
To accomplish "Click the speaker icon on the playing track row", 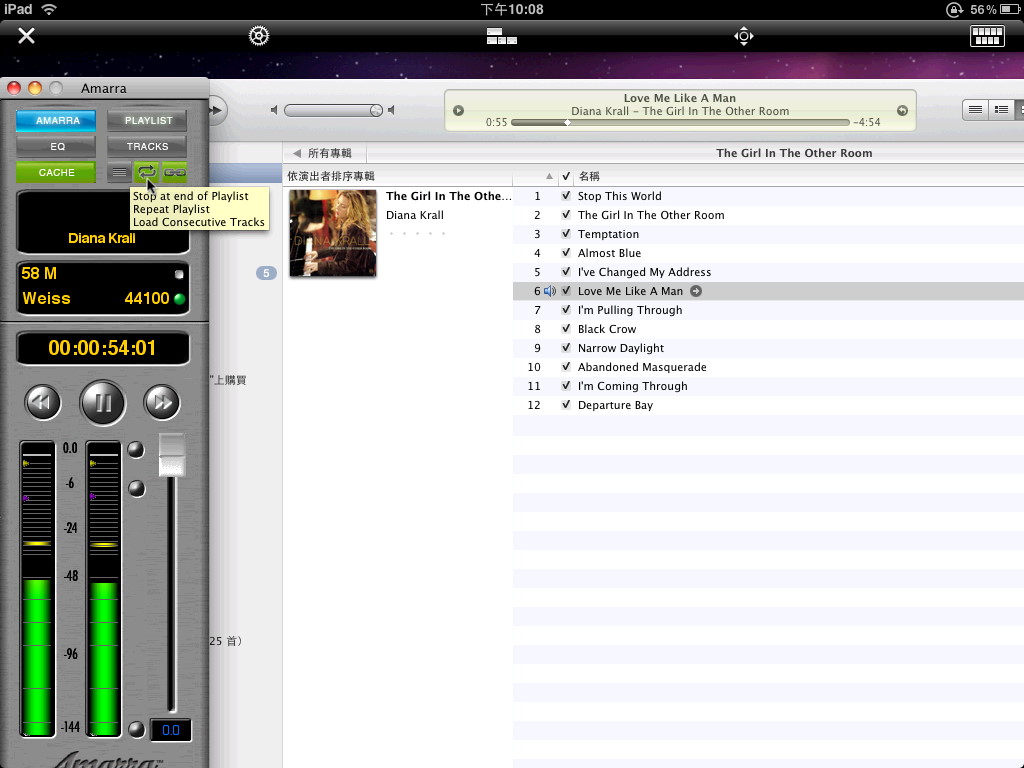I will pos(550,291).
